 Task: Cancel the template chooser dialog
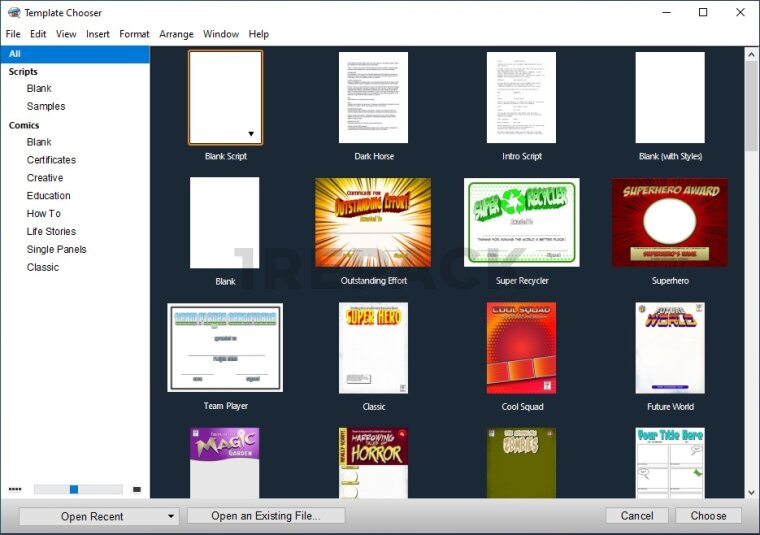tap(637, 516)
